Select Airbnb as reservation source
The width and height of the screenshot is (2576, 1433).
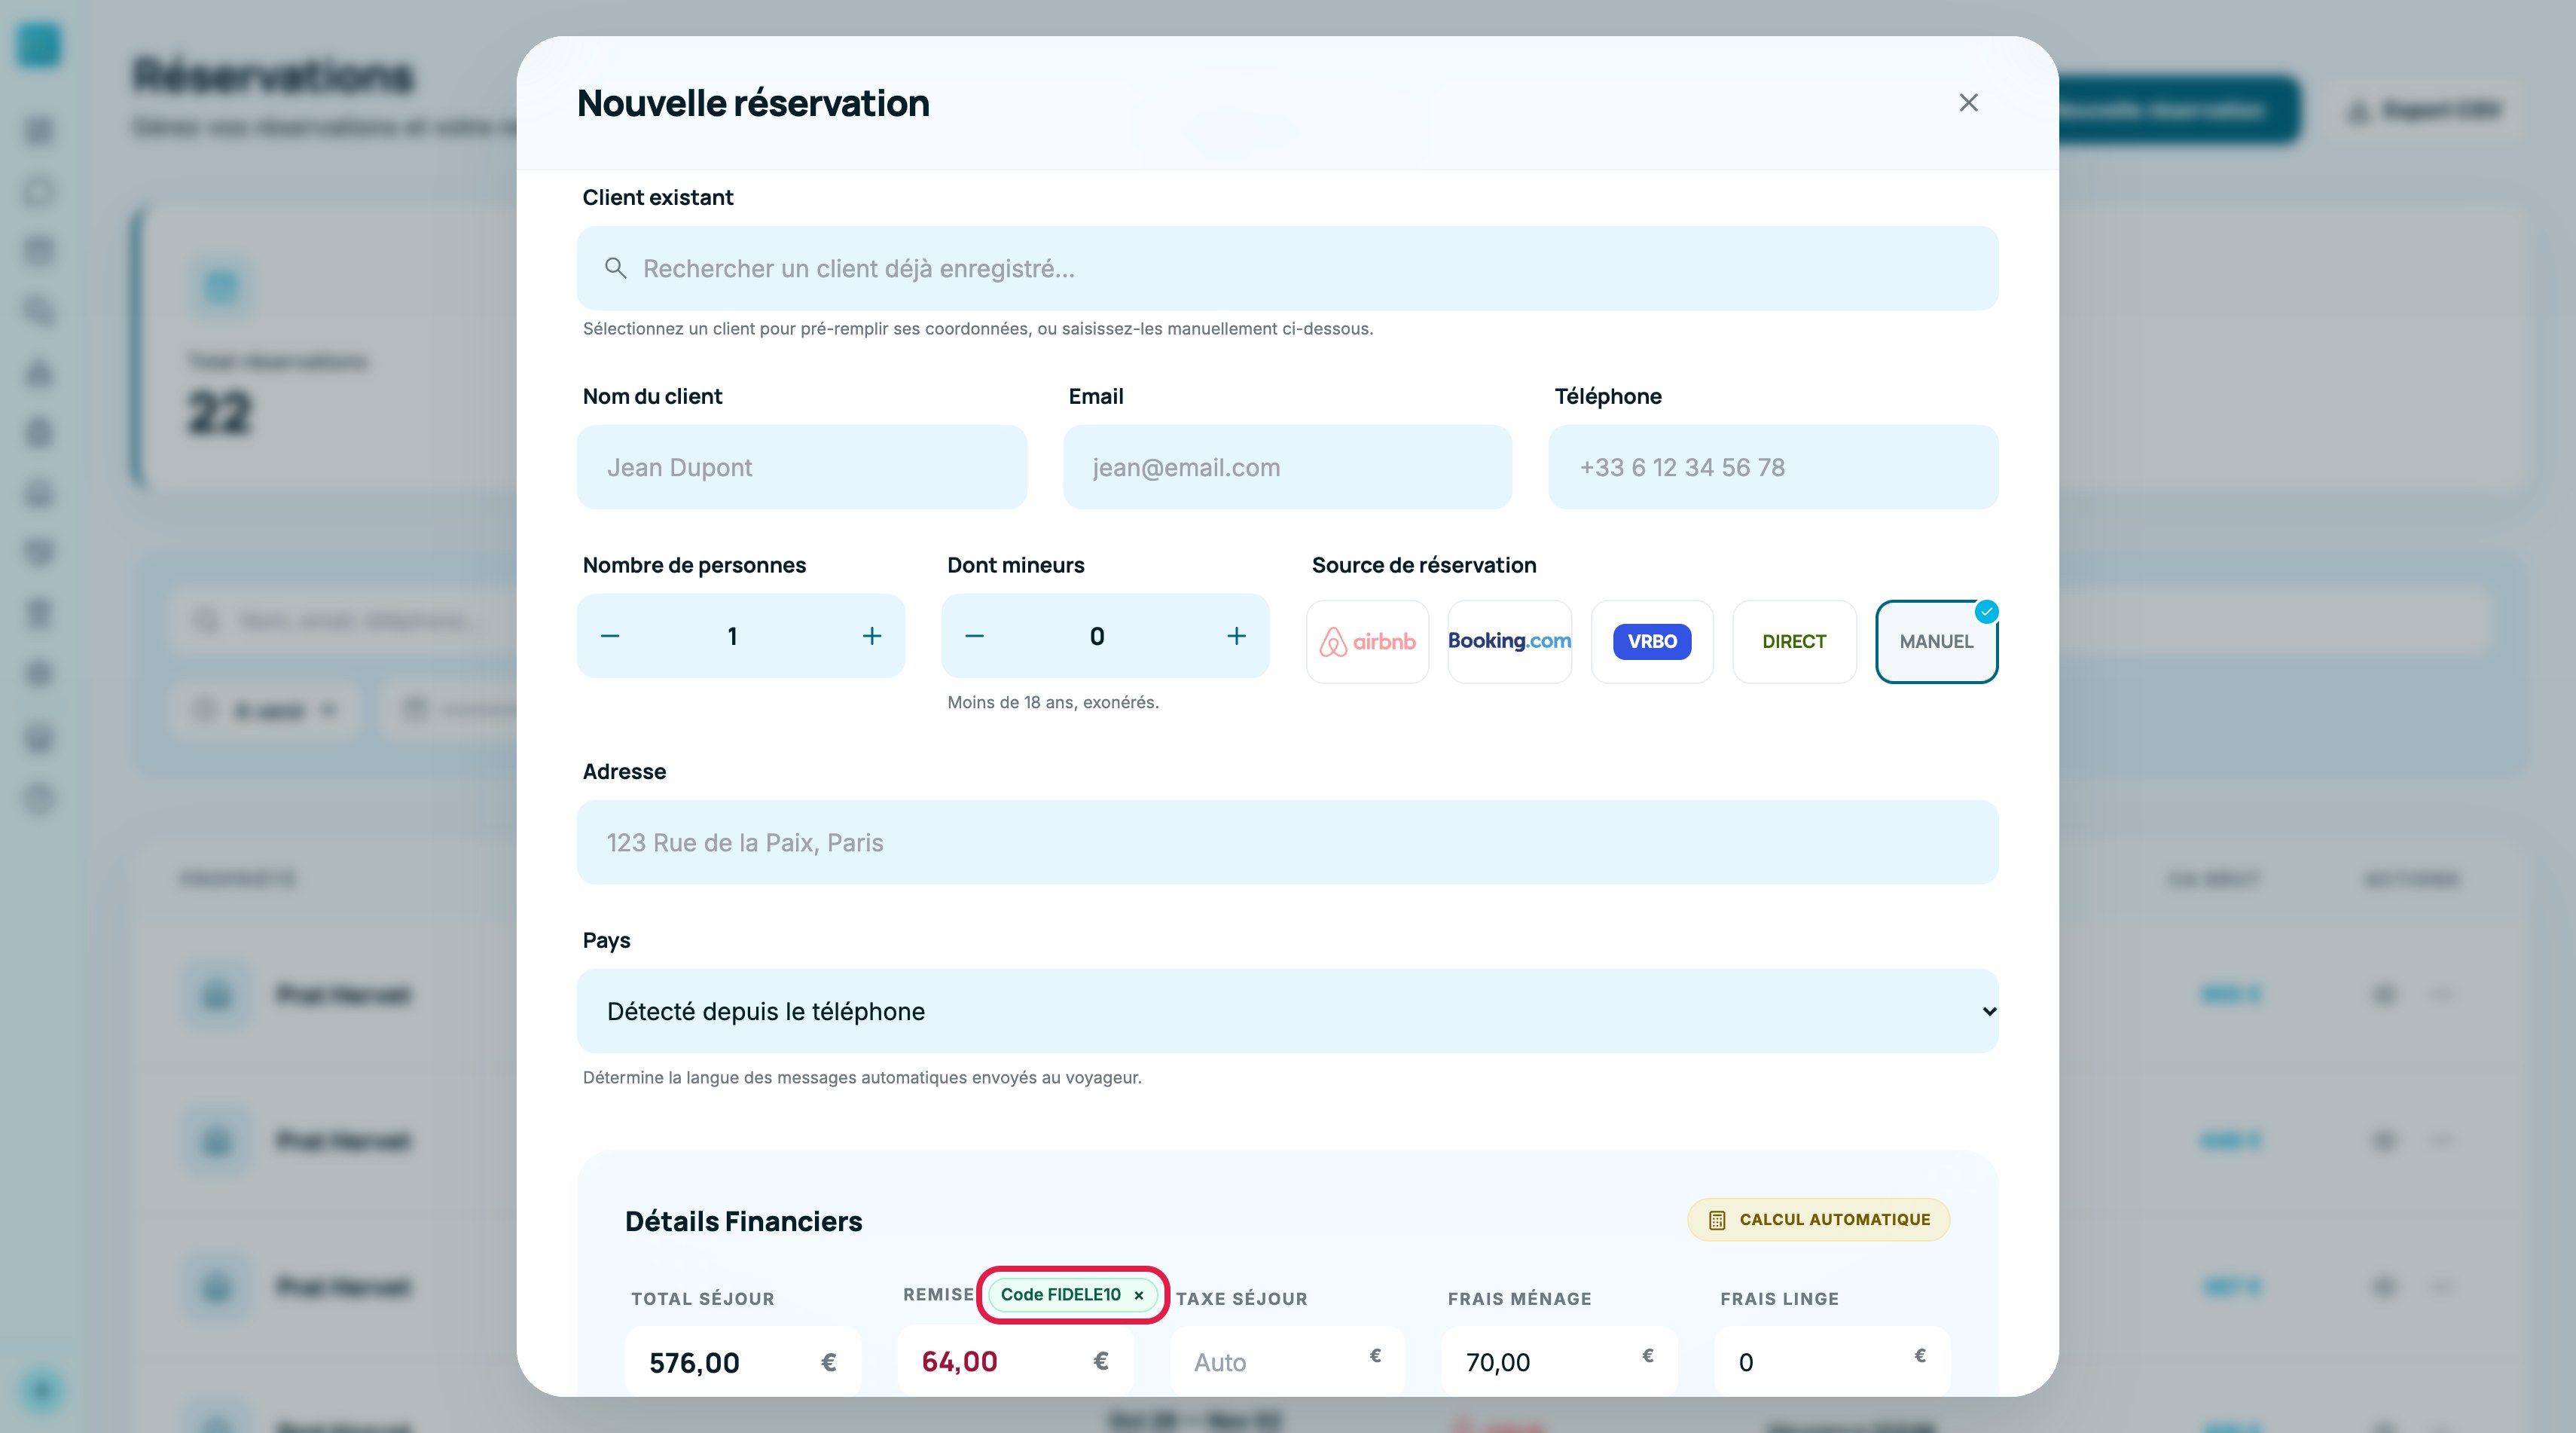pyautogui.click(x=1367, y=641)
